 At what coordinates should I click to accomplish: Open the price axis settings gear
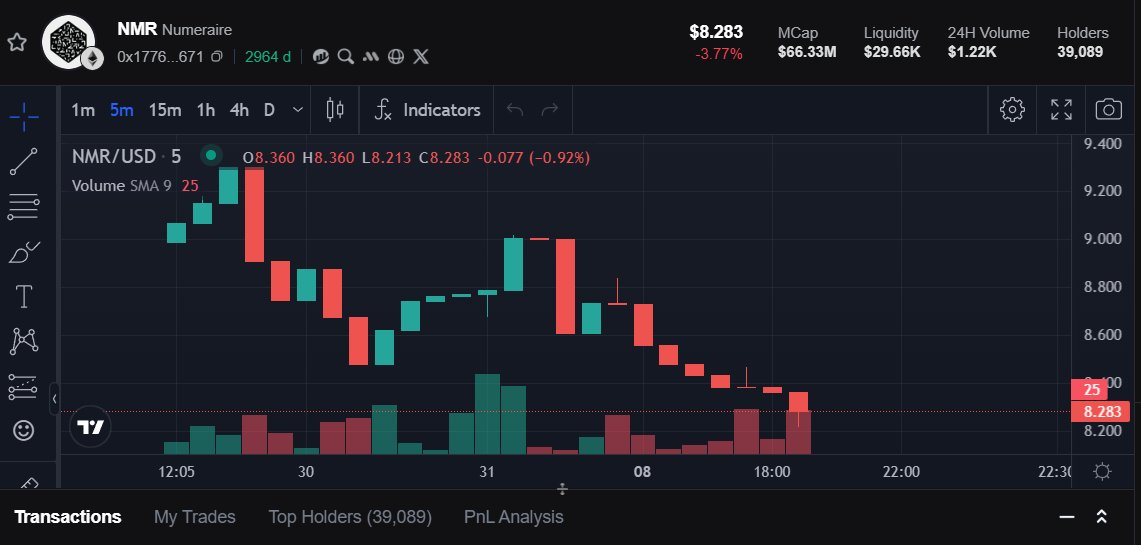(x=1102, y=472)
